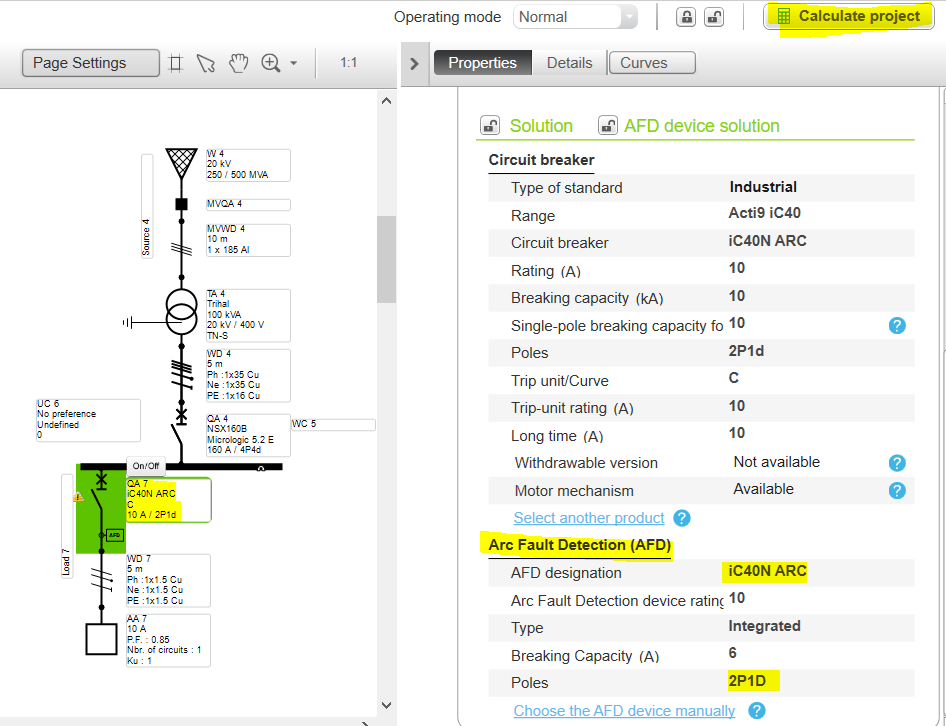Click the warning triangle icon on the QA 7 circuit
The height and width of the screenshot is (726, 946).
tap(78, 497)
